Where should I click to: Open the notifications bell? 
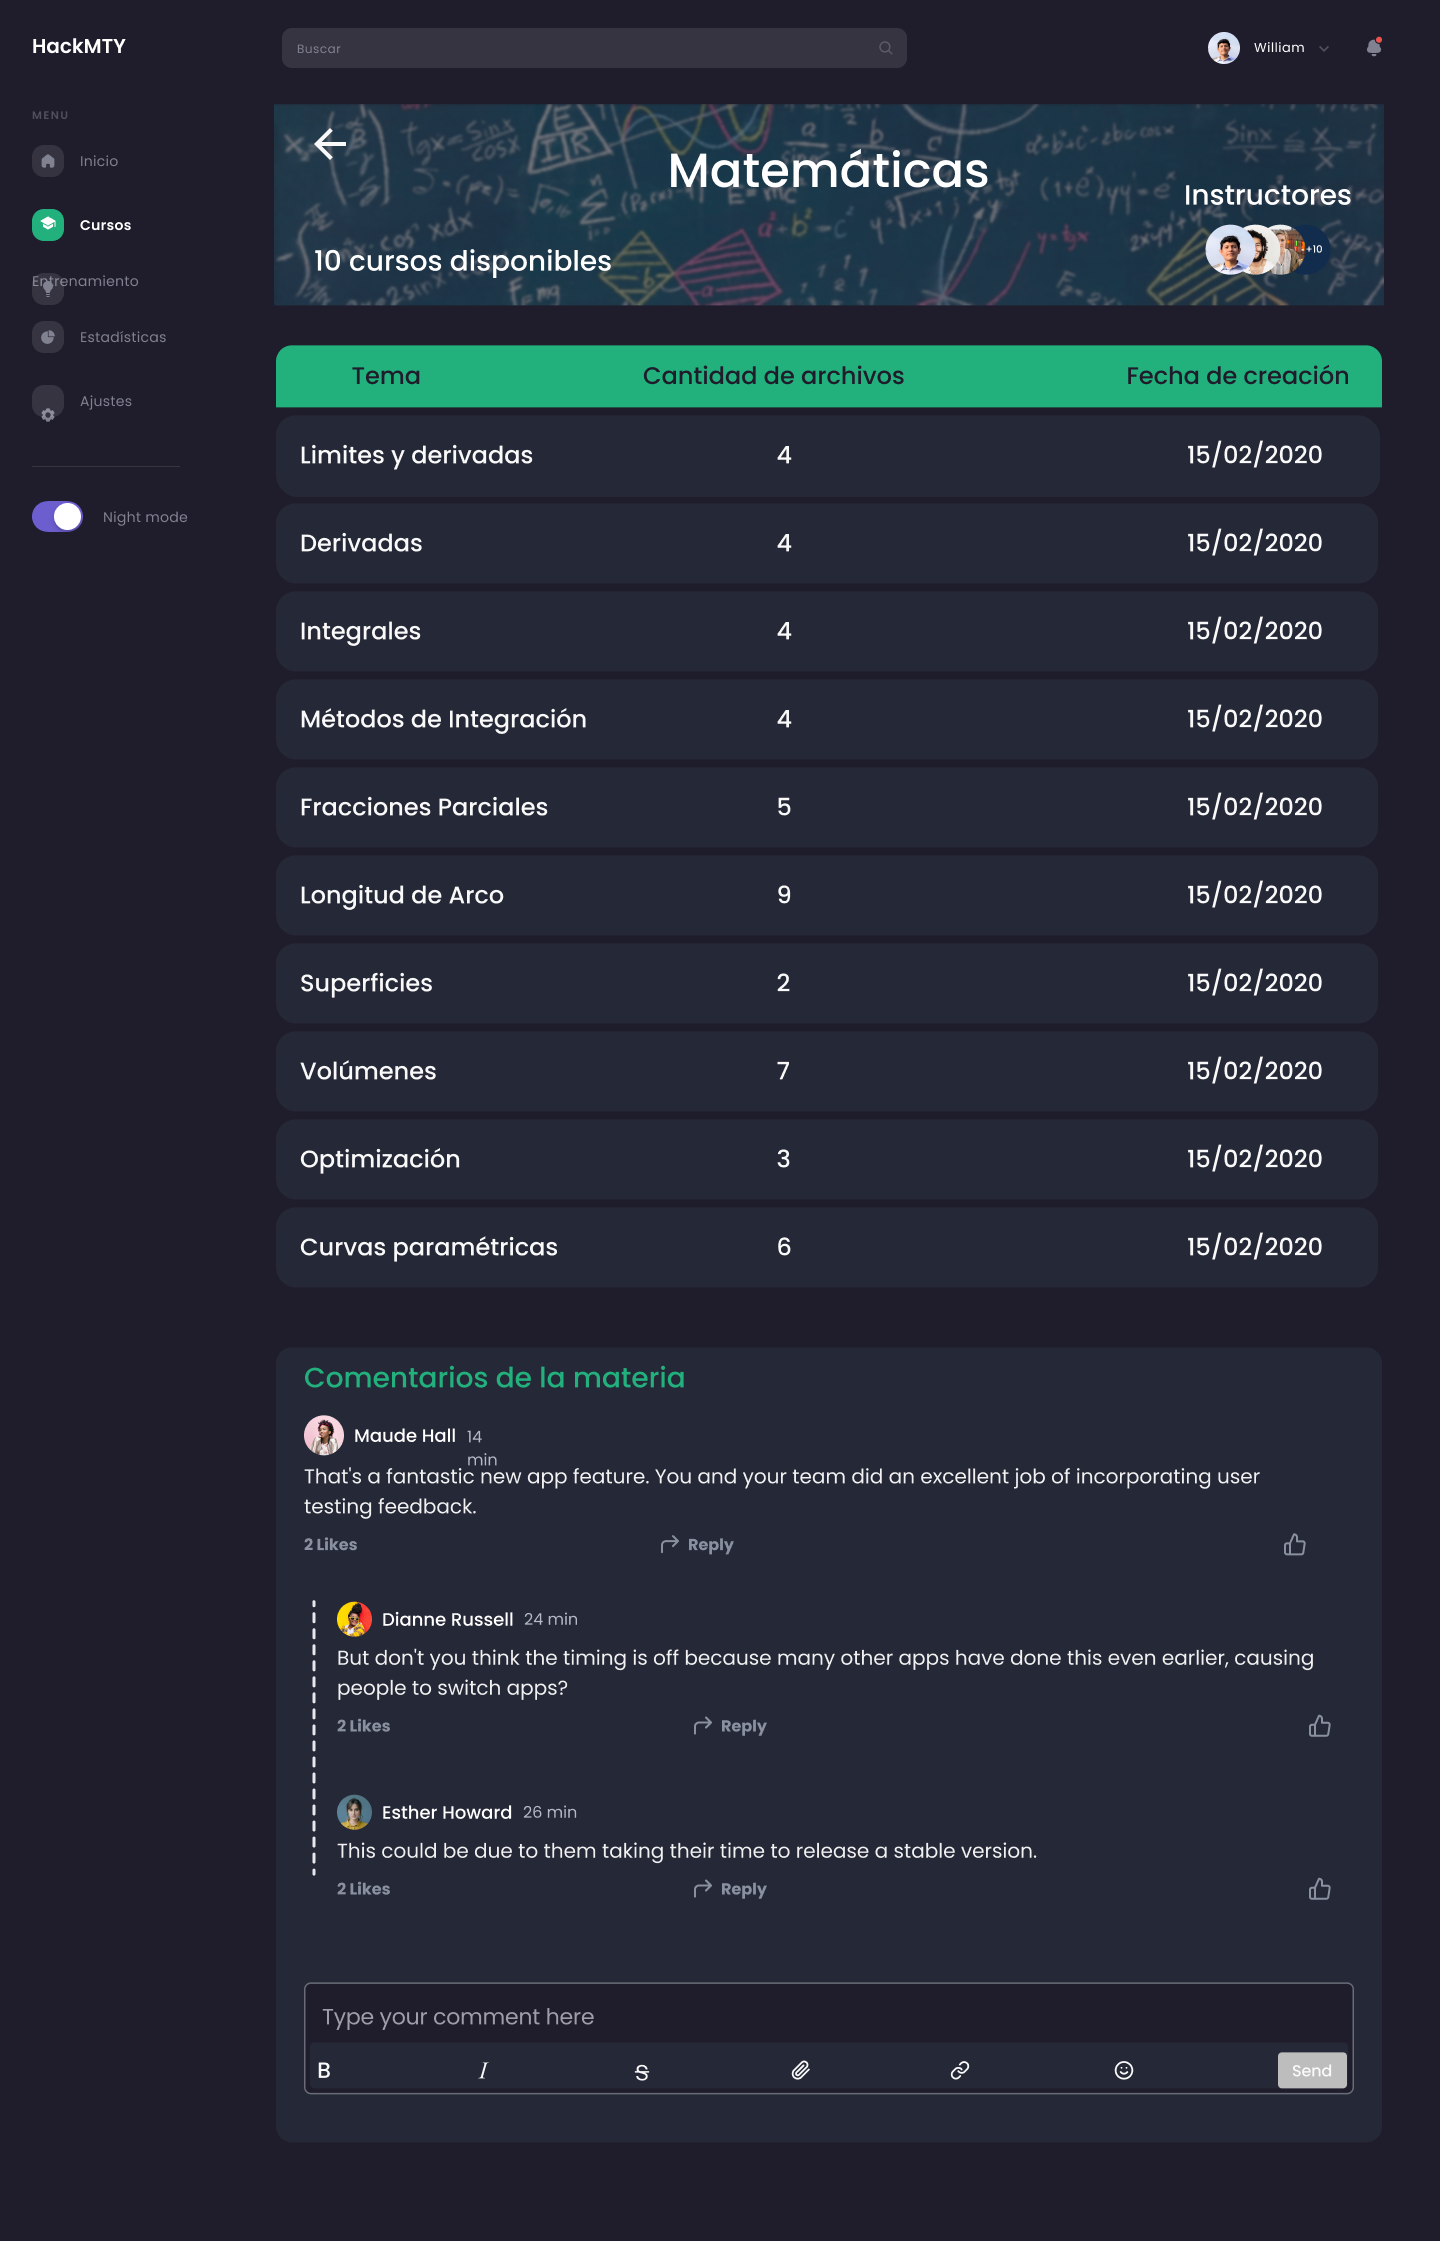point(1374,48)
